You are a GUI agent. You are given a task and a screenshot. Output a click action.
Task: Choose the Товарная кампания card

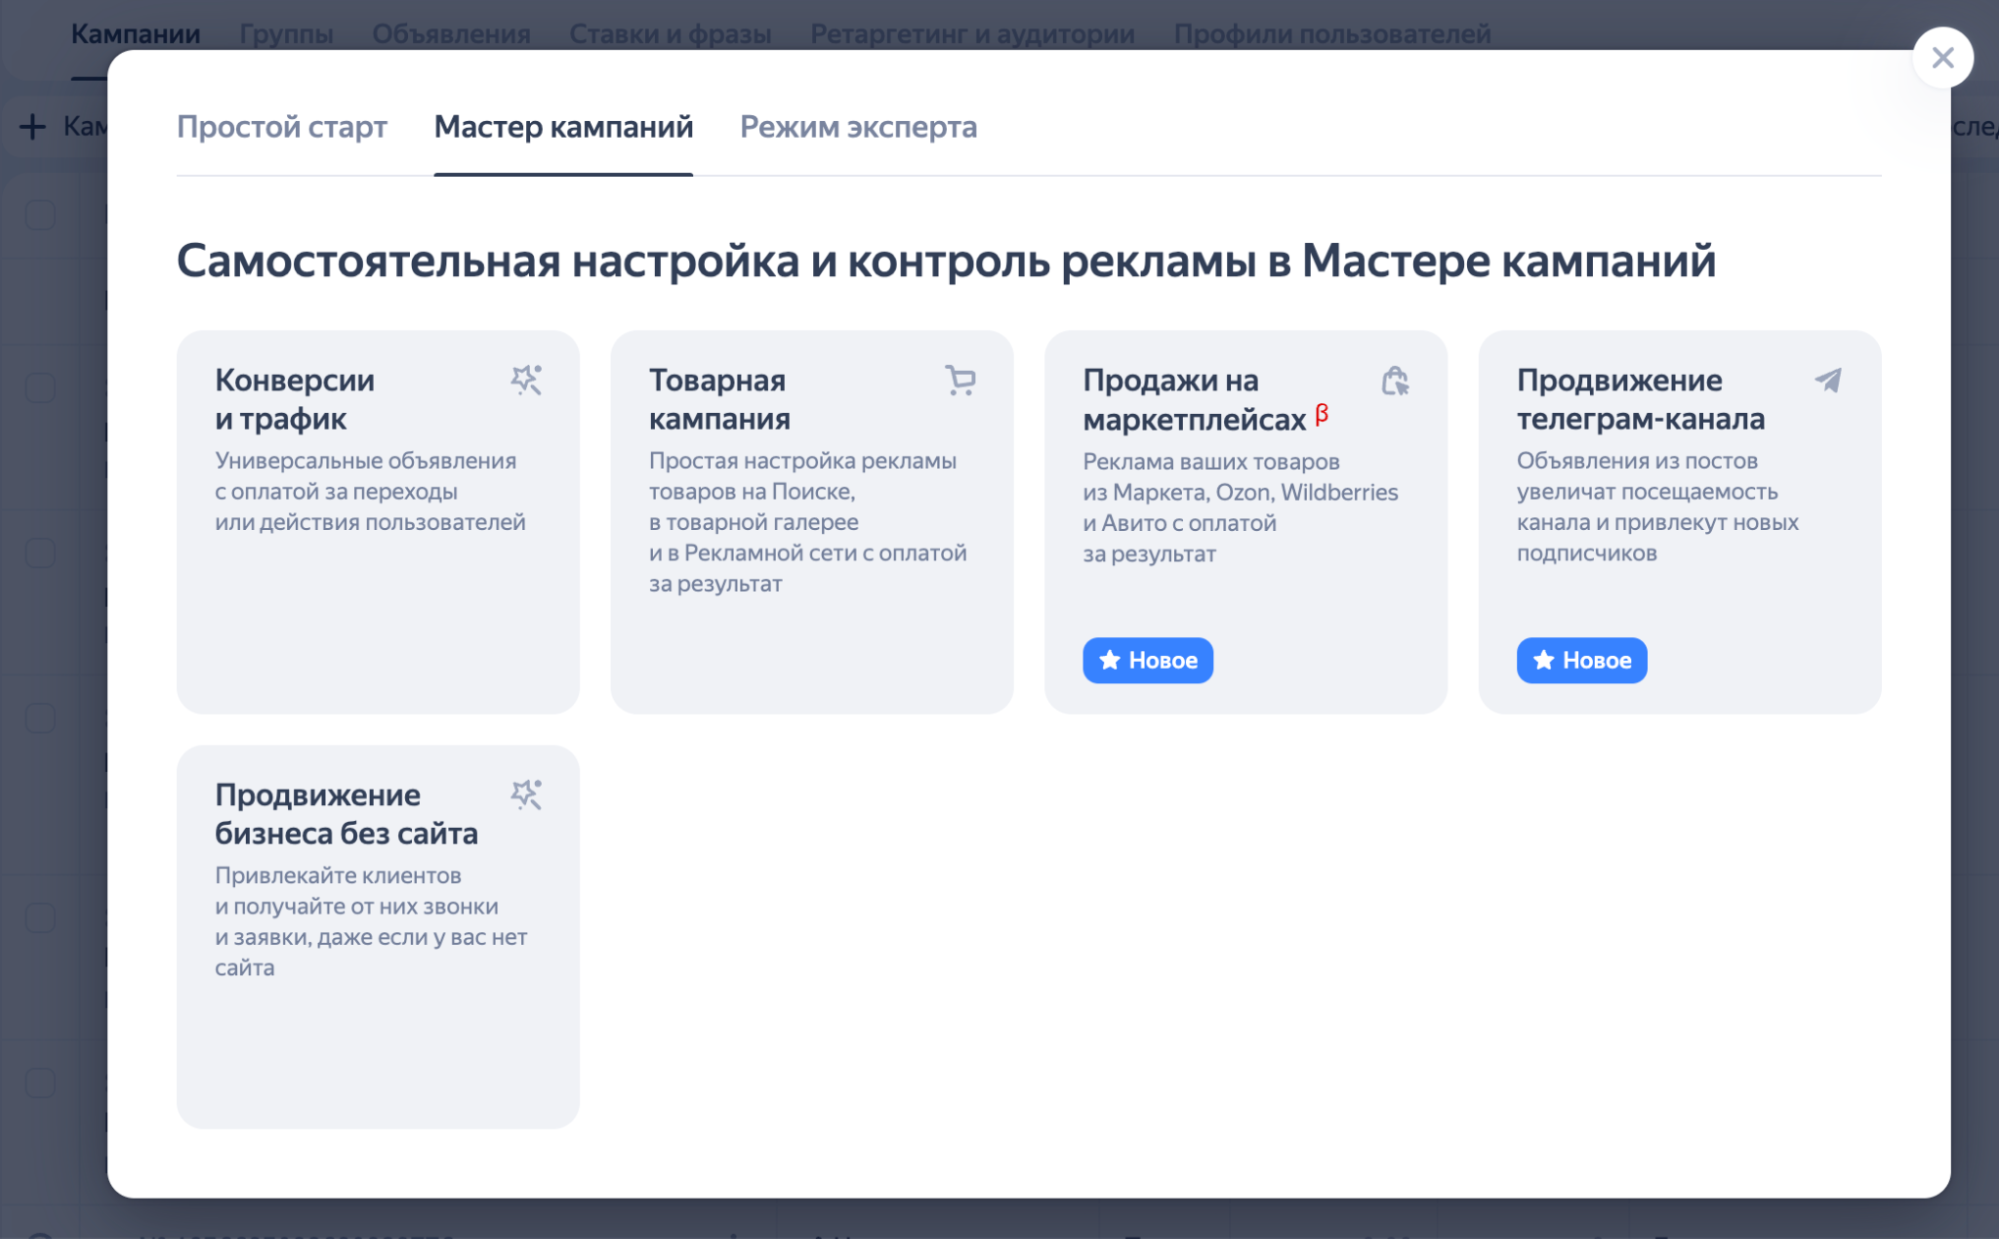point(812,522)
